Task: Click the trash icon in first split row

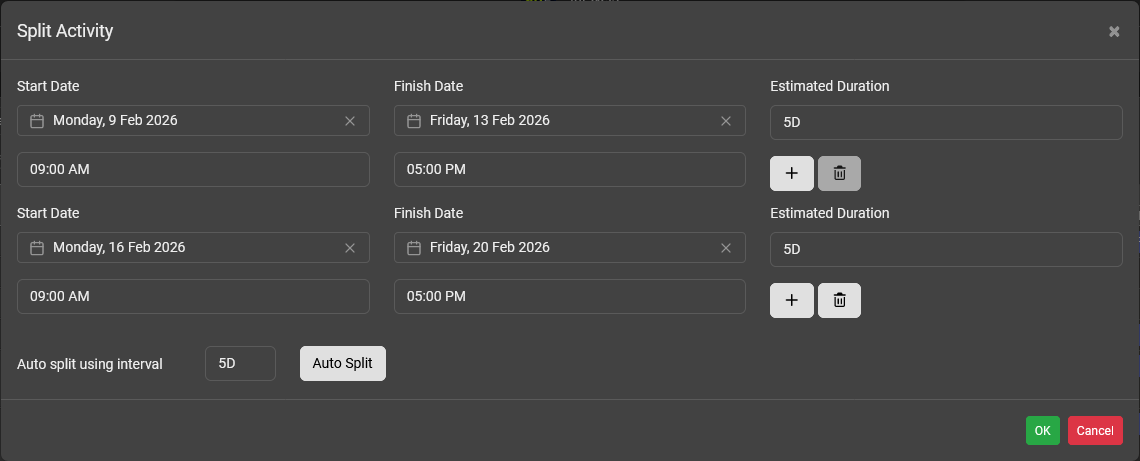Action: [x=839, y=173]
